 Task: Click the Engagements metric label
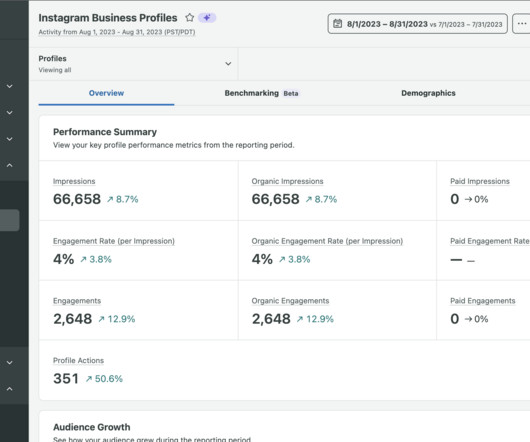point(77,301)
